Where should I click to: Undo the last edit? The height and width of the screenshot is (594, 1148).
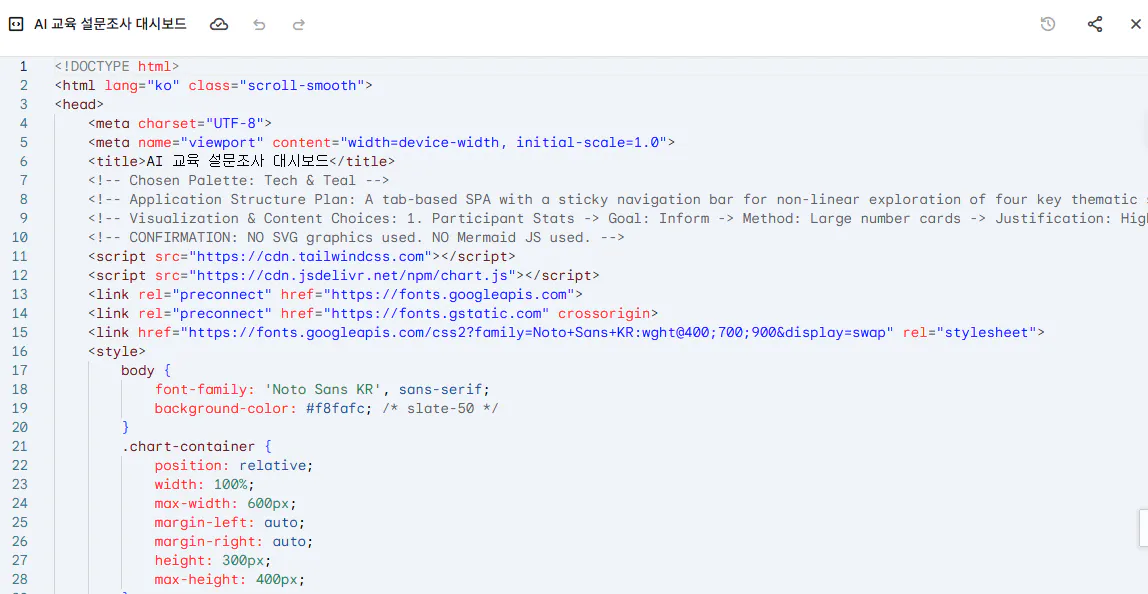click(259, 24)
